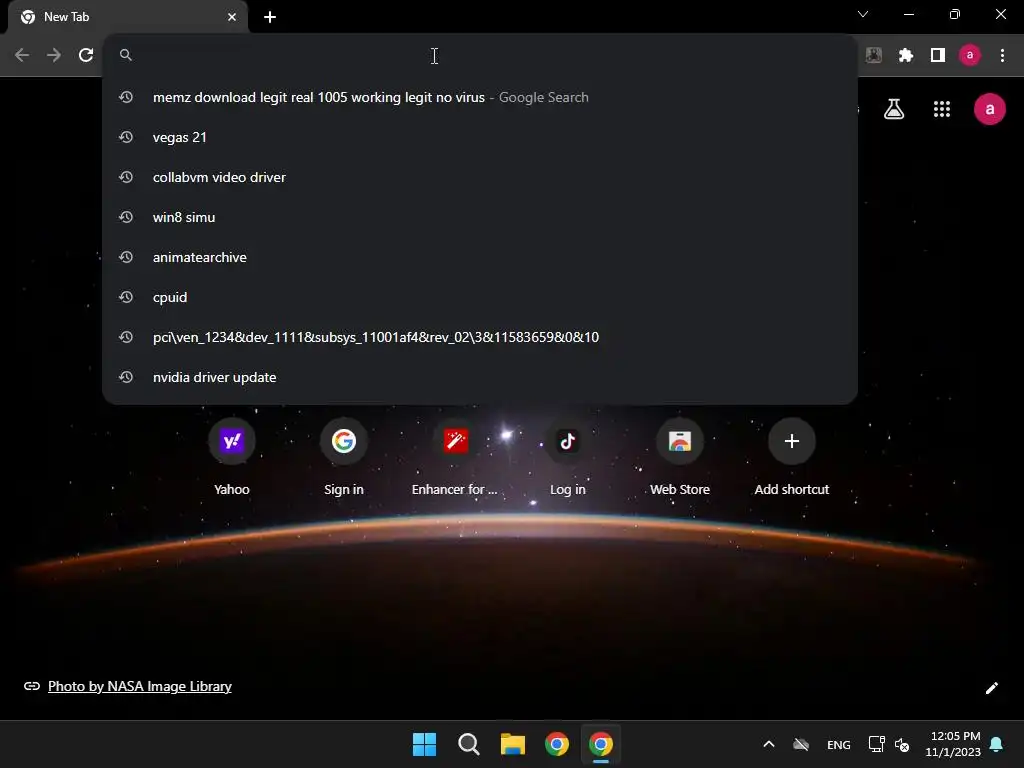
Task: Open the TikTok Log in shortcut
Action: coord(568,457)
